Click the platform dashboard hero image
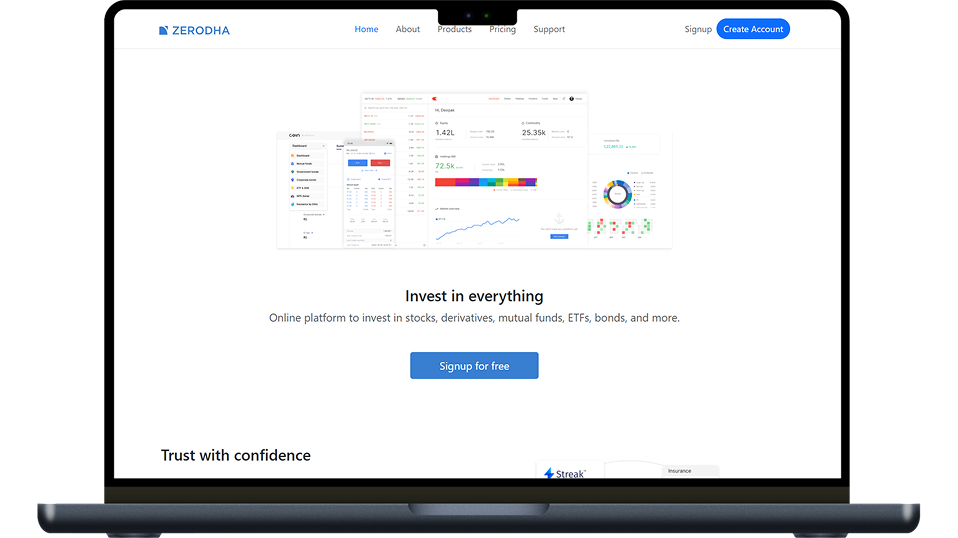958x538 pixels. click(x=474, y=171)
